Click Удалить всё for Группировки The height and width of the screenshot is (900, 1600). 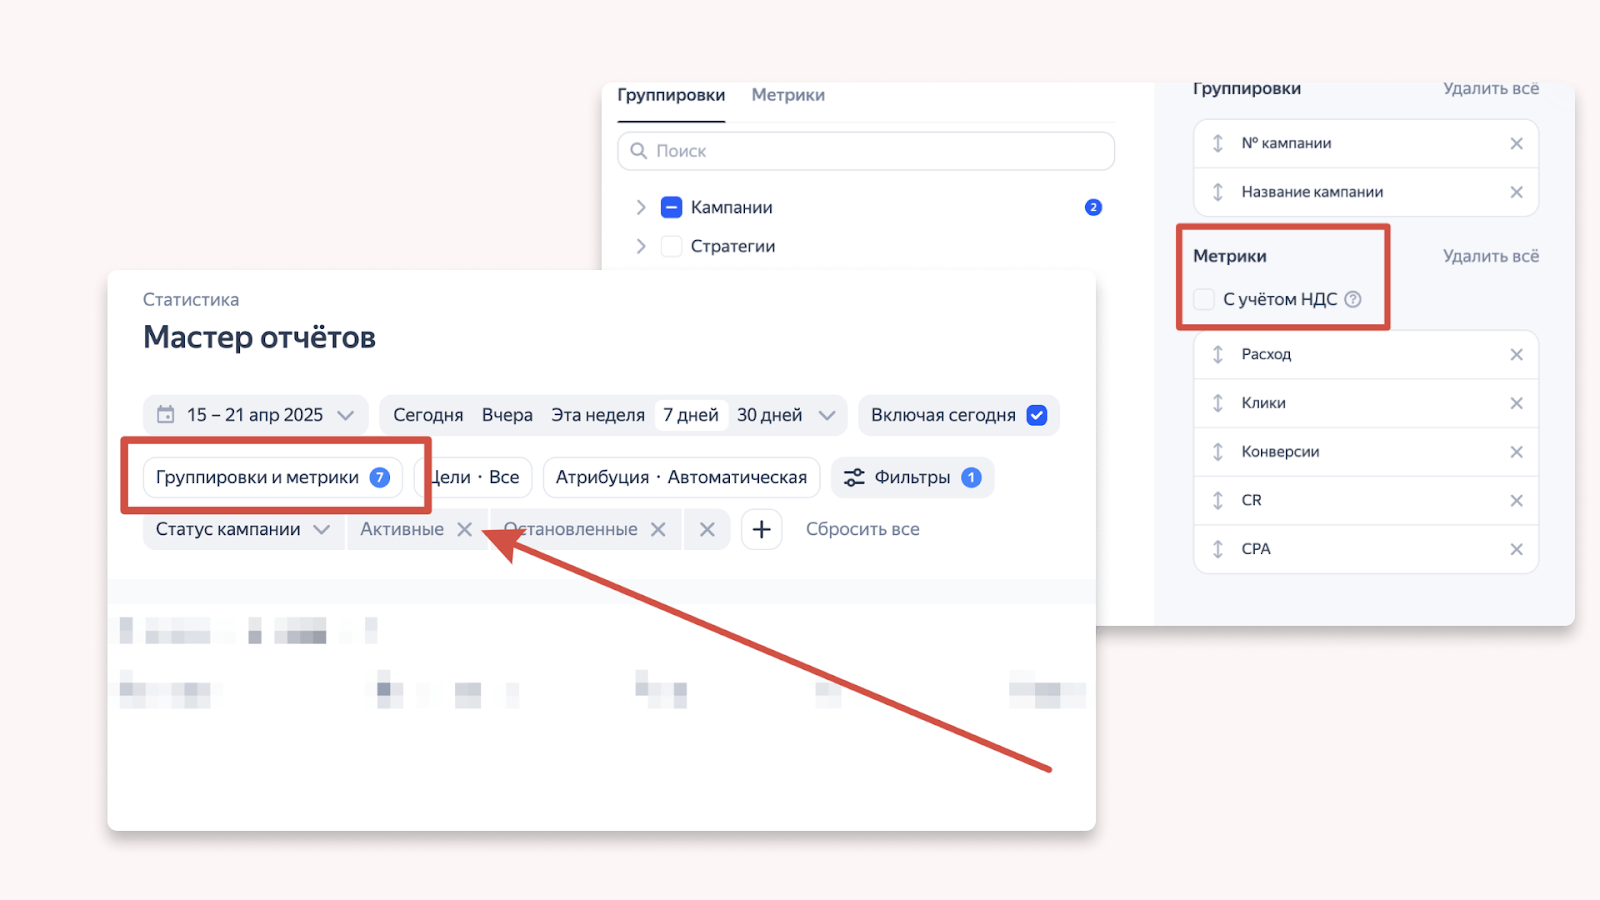[x=1490, y=88]
